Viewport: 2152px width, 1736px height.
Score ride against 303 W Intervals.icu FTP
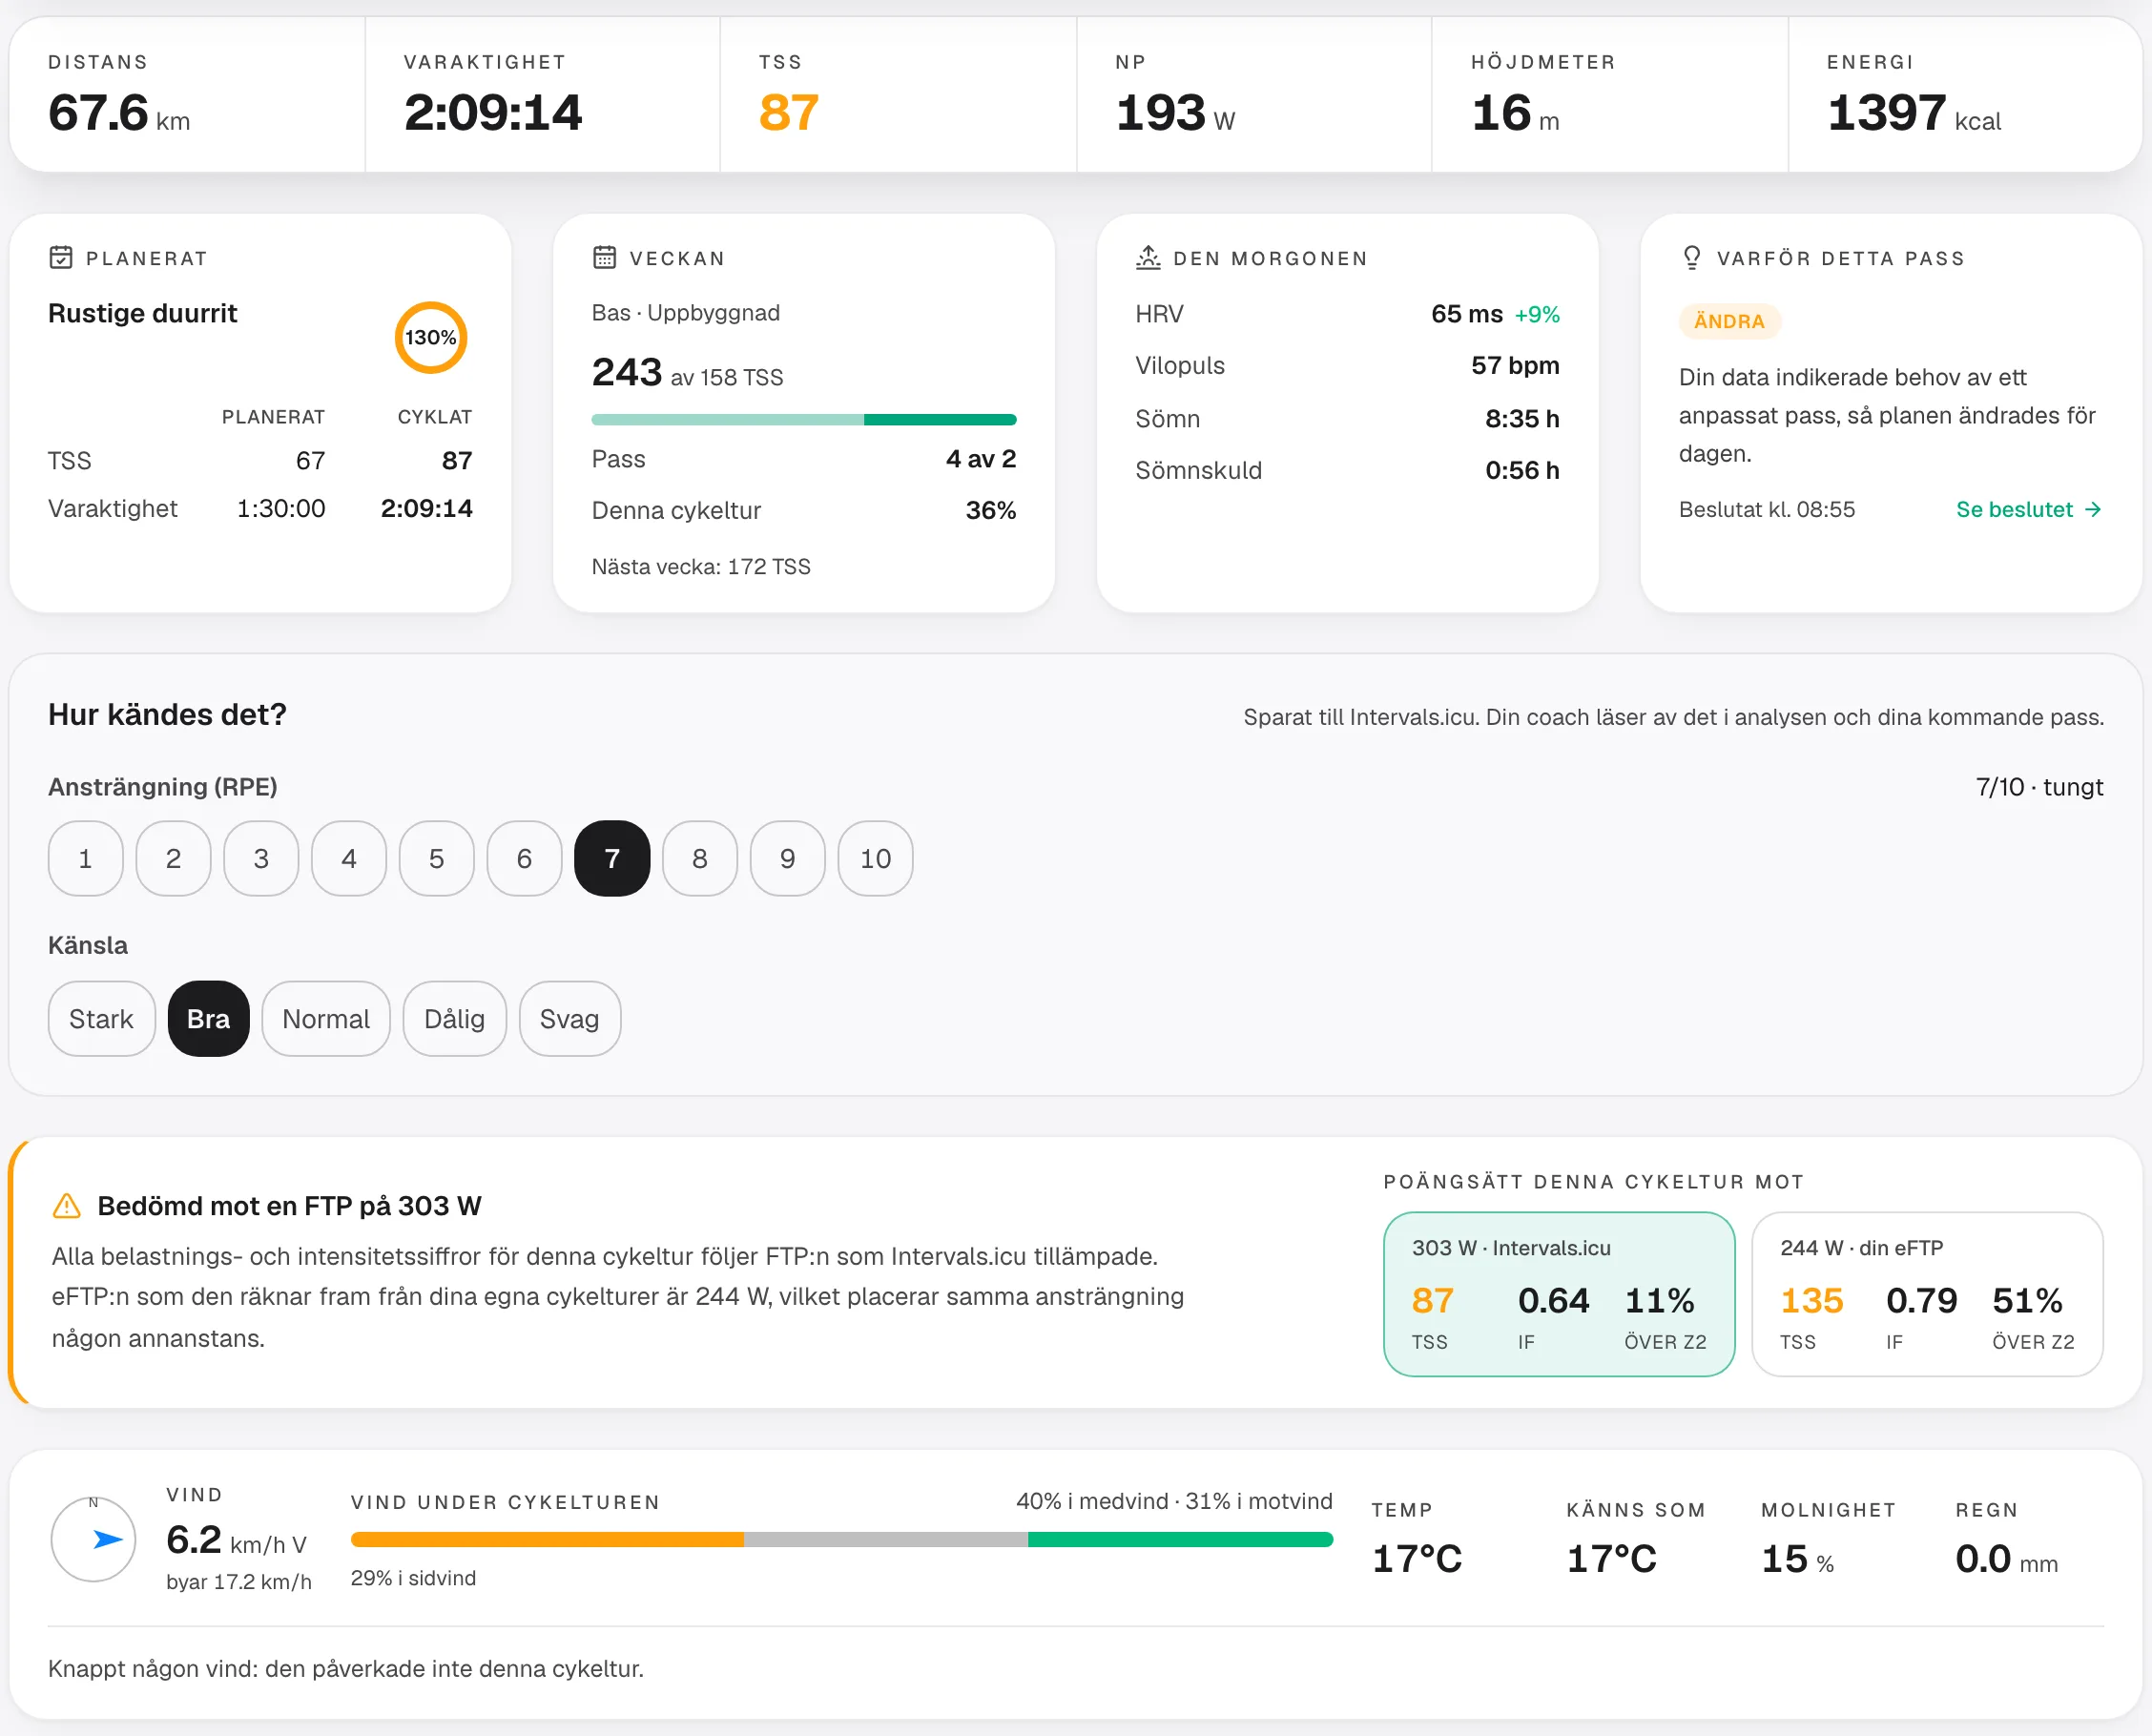coord(1559,1295)
